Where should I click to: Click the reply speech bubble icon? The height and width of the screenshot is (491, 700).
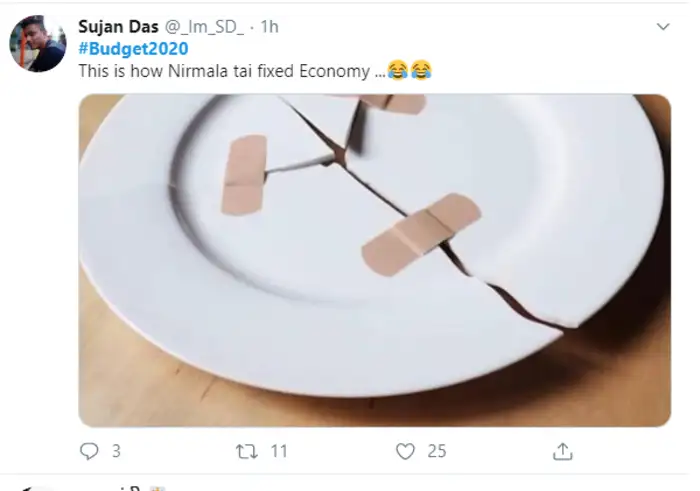click(88, 451)
